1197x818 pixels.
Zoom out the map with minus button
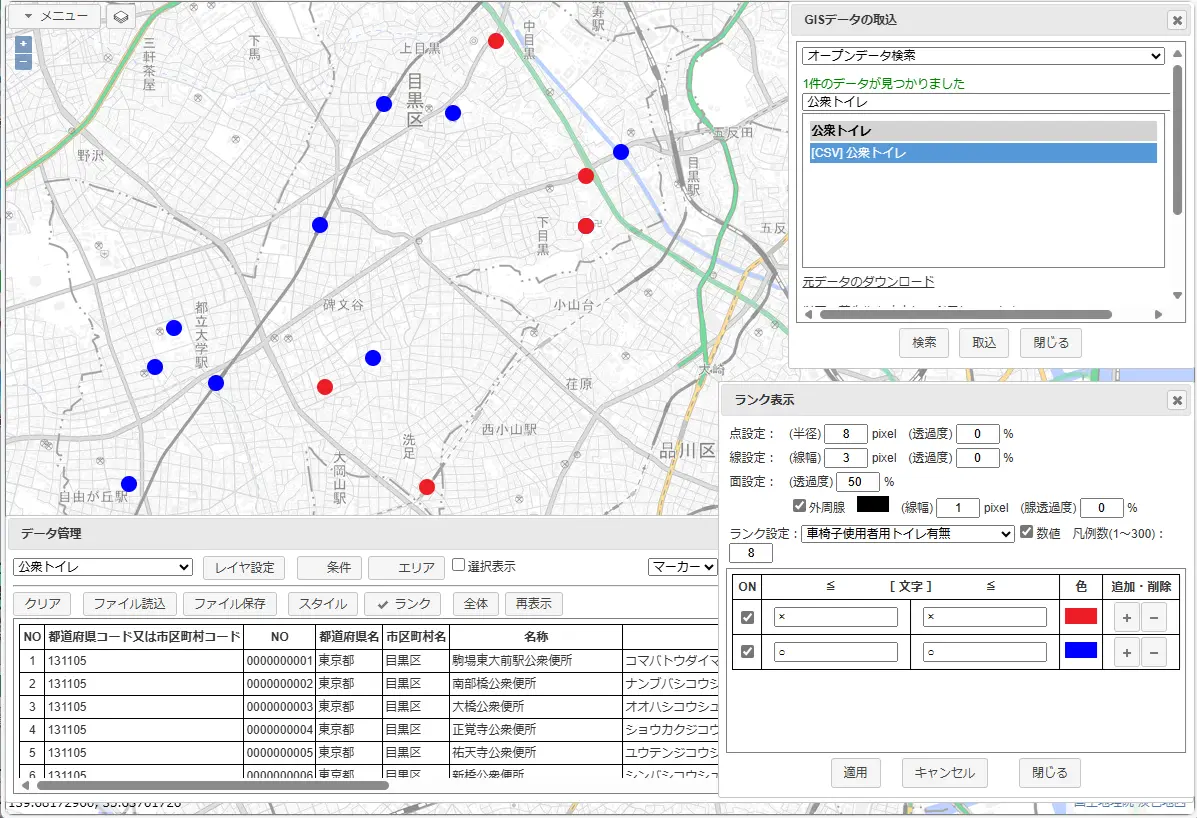(x=23, y=62)
